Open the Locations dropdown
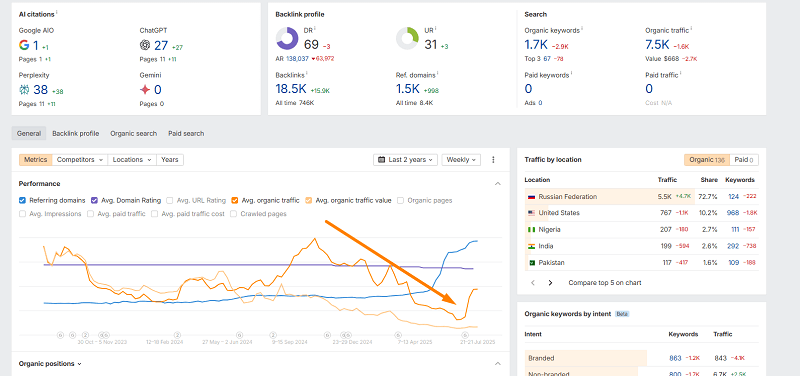800x376 pixels. [132, 160]
